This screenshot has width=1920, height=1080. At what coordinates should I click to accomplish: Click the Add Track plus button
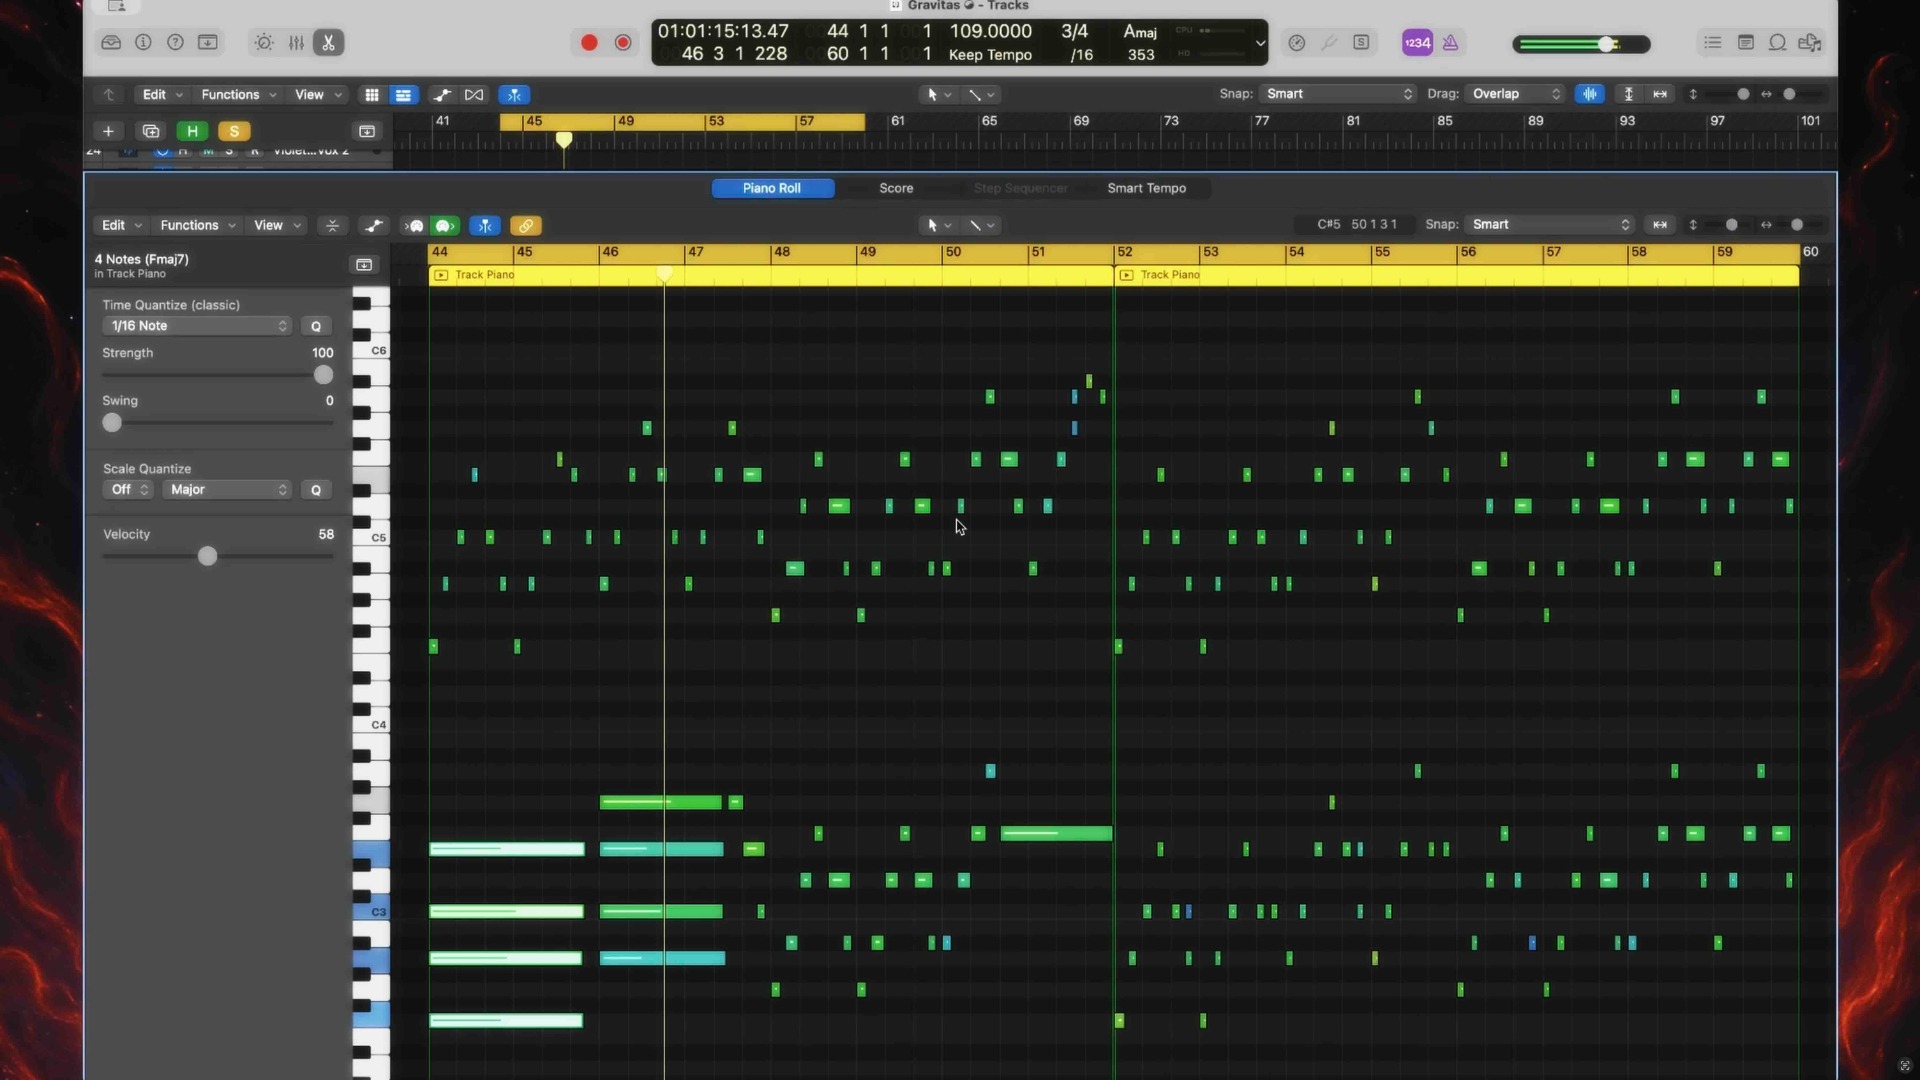coord(108,131)
